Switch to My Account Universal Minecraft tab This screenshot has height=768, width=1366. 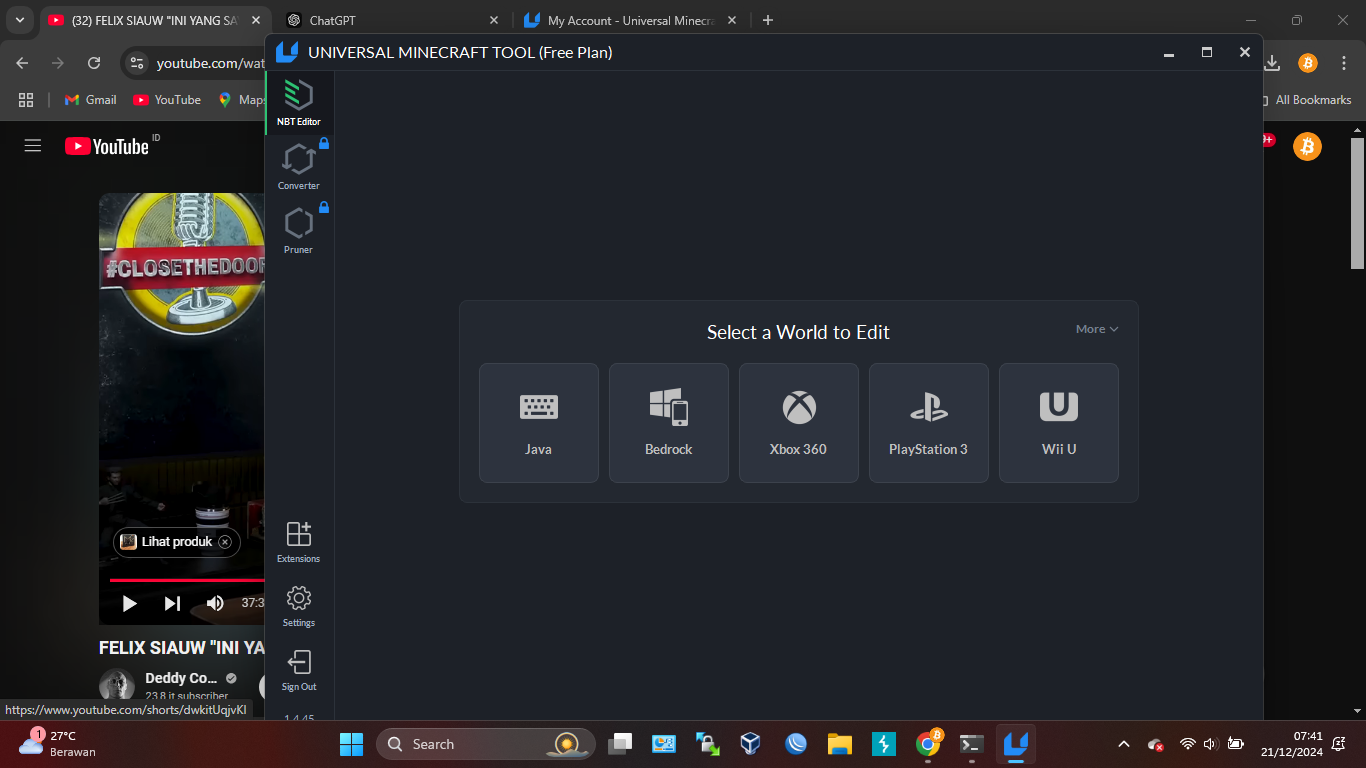point(630,20)
